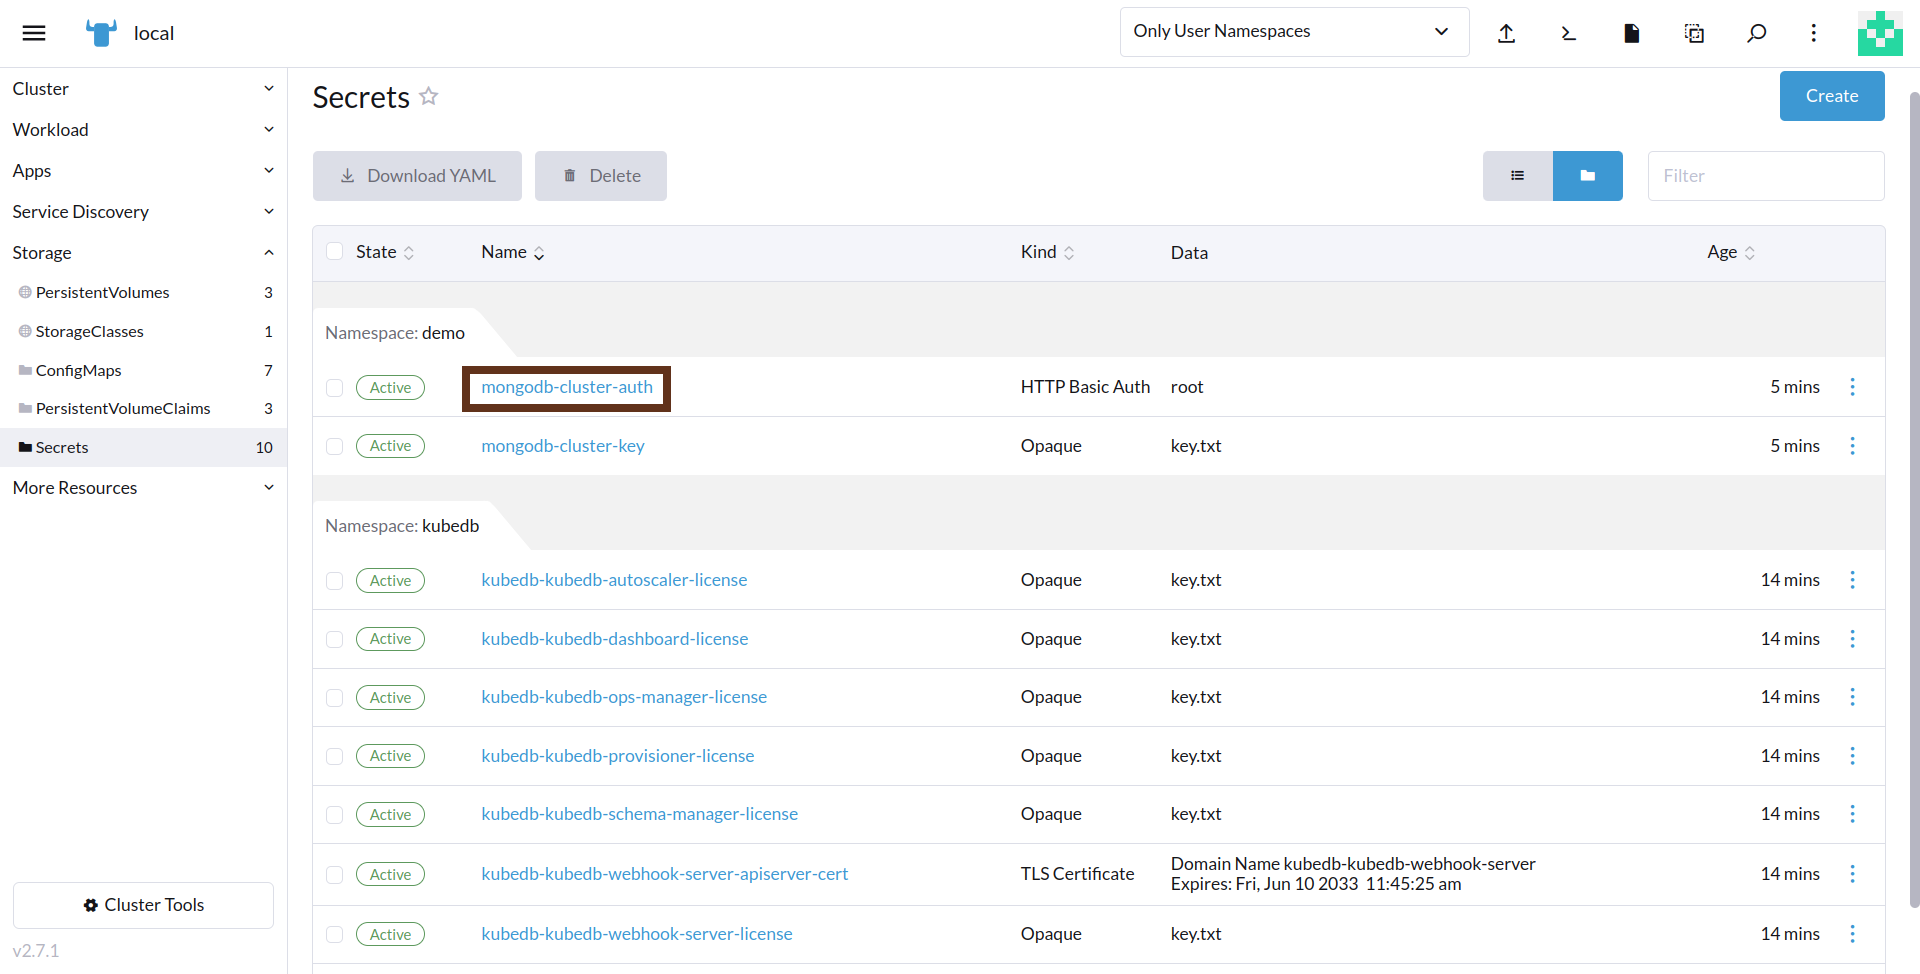Viewport: 1920px width, 974px height.
Task: Open row actions menu for mongodb-cluster-key
Action: click(x=1852, y=446)
